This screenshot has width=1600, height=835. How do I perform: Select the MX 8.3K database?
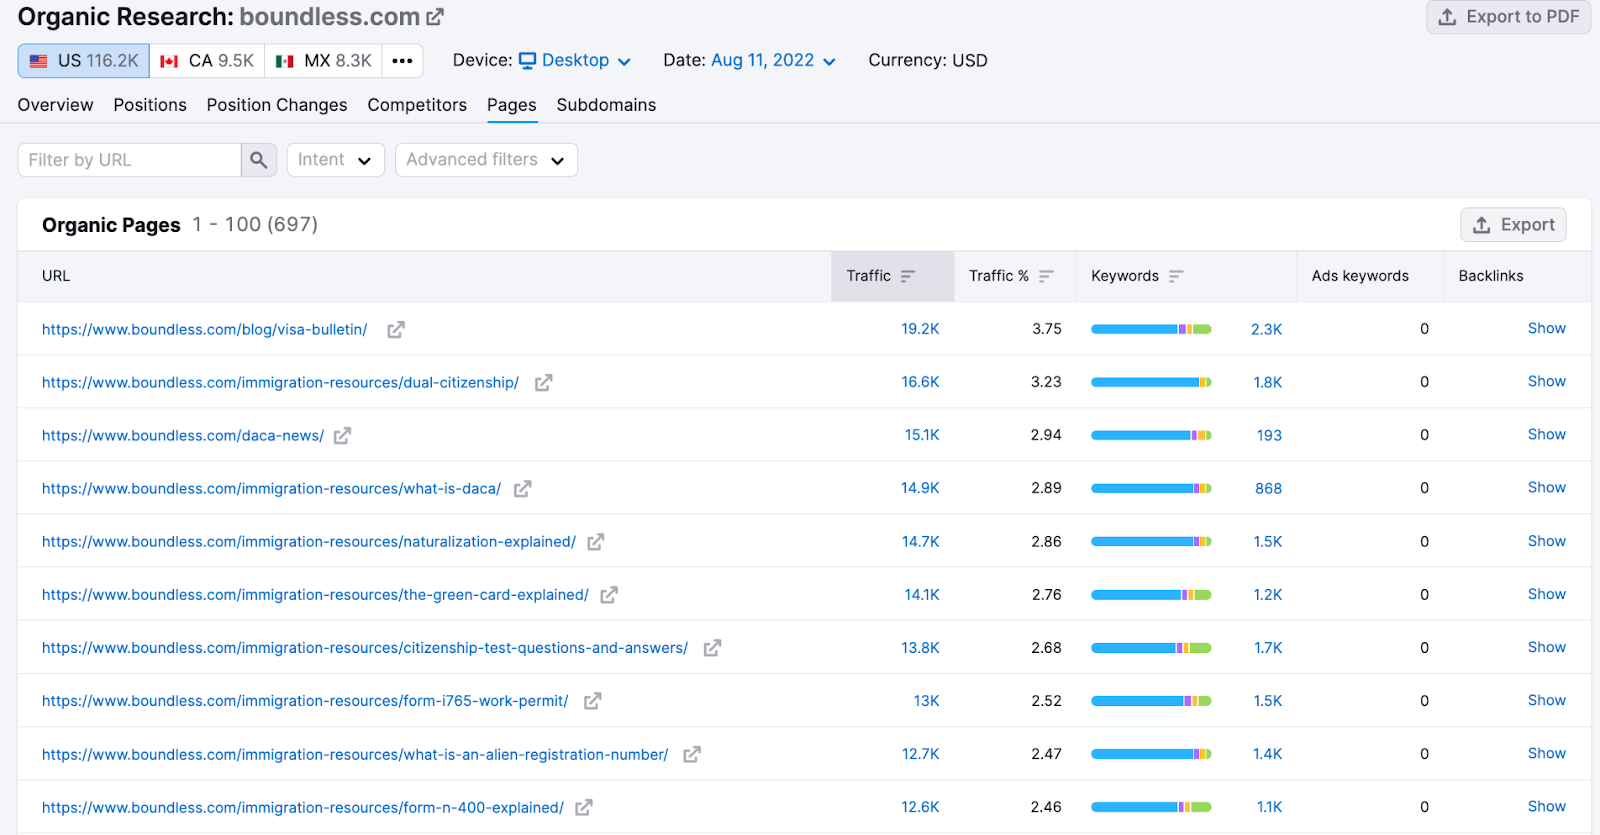point(323,61)
